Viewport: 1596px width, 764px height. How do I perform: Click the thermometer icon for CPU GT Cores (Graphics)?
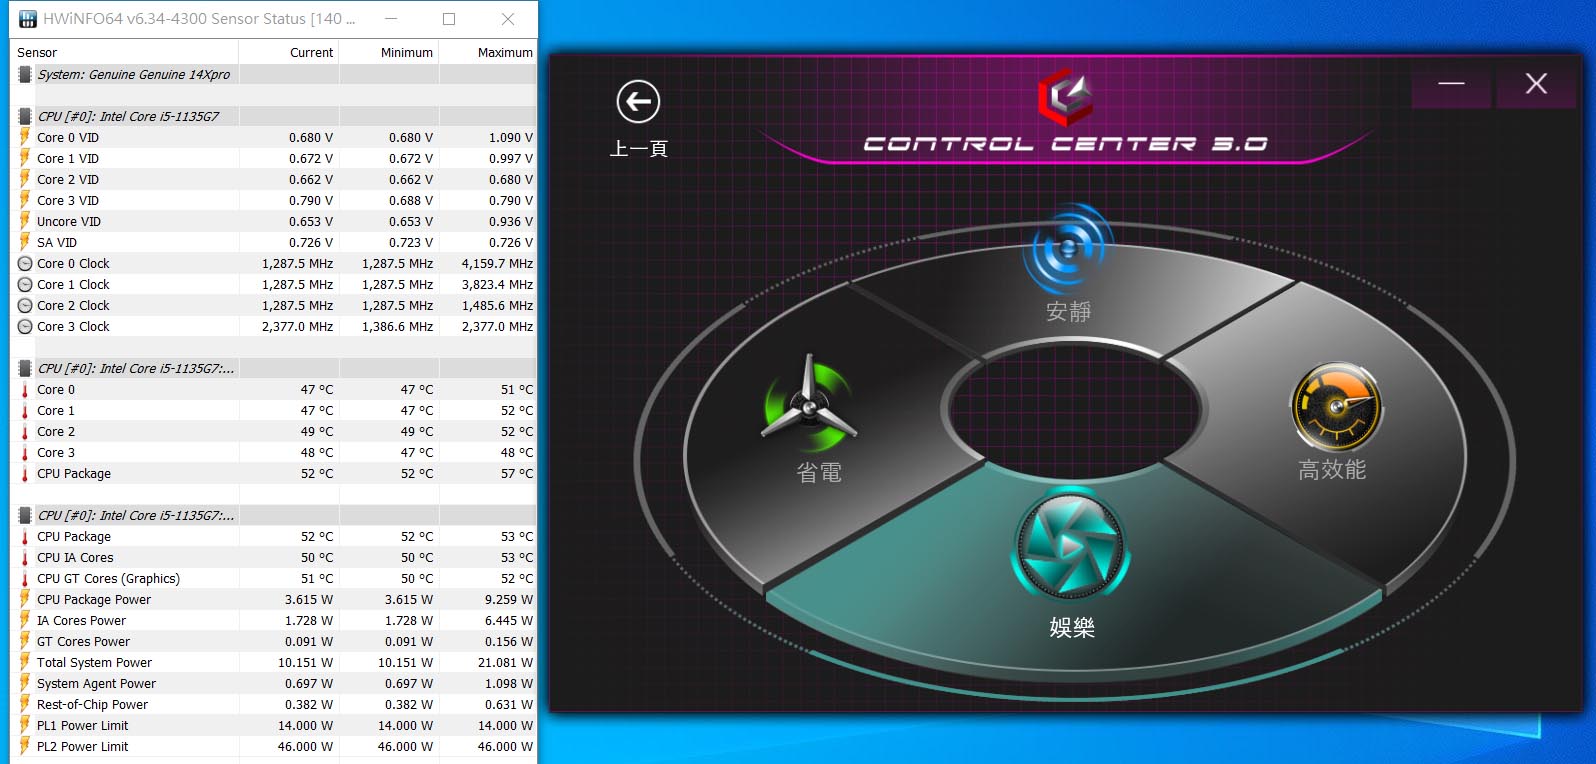[25, 579]
